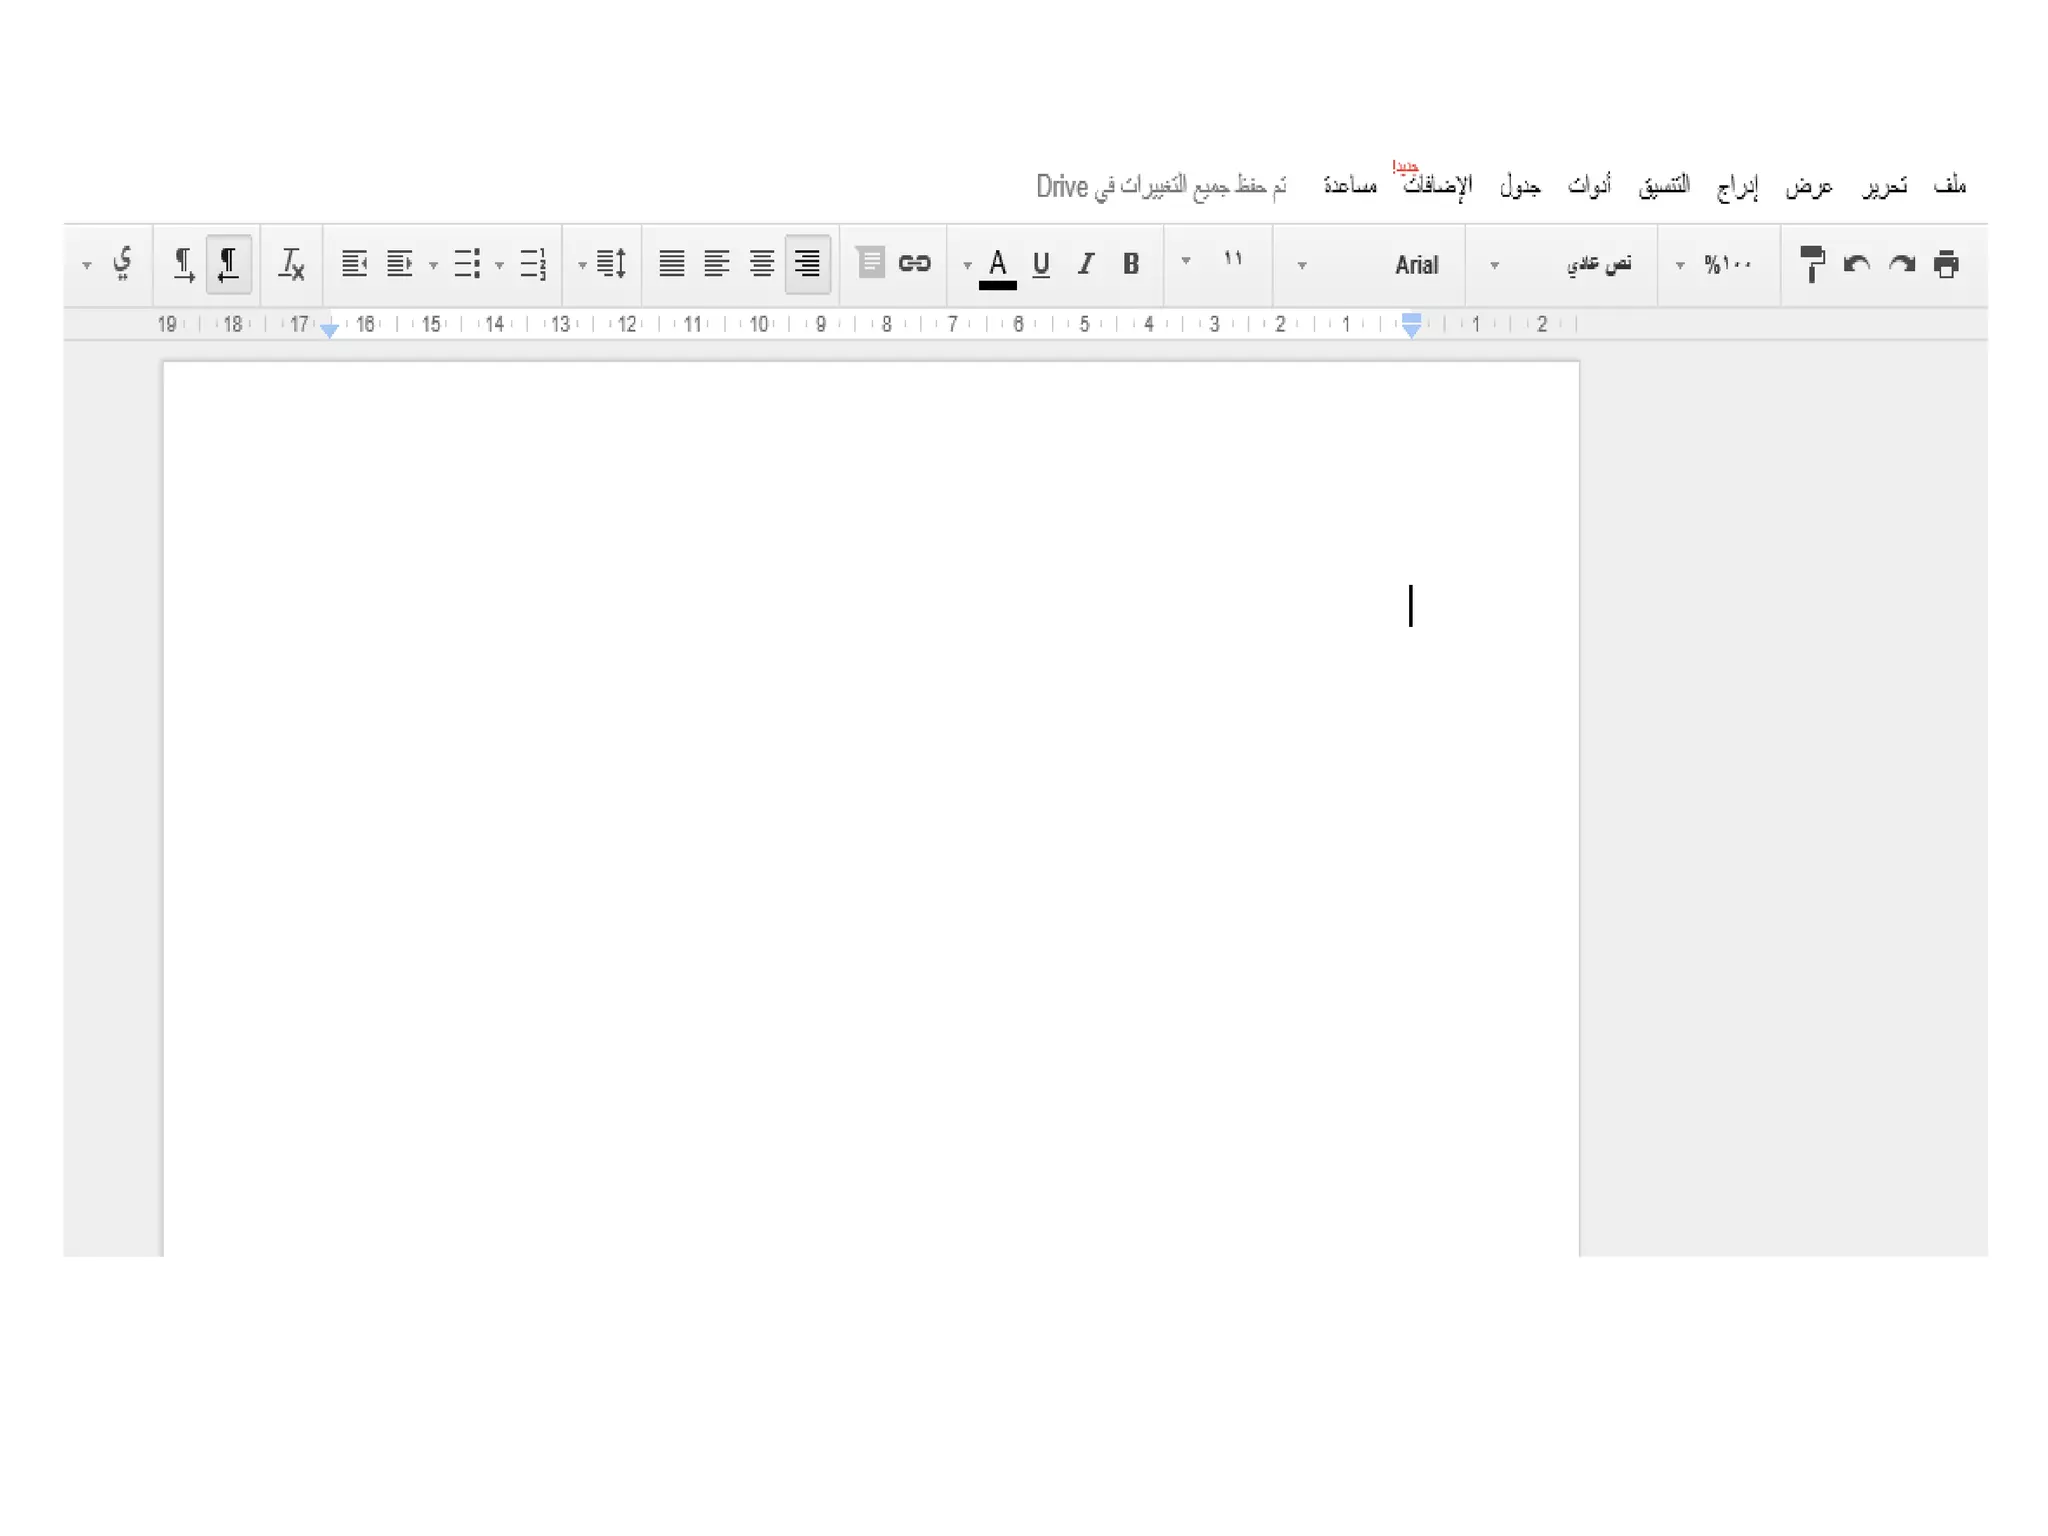Open the ملف (File) menu
Screen dimensions: 2048x1536
pyautogui.click(x=1949, y=185)
